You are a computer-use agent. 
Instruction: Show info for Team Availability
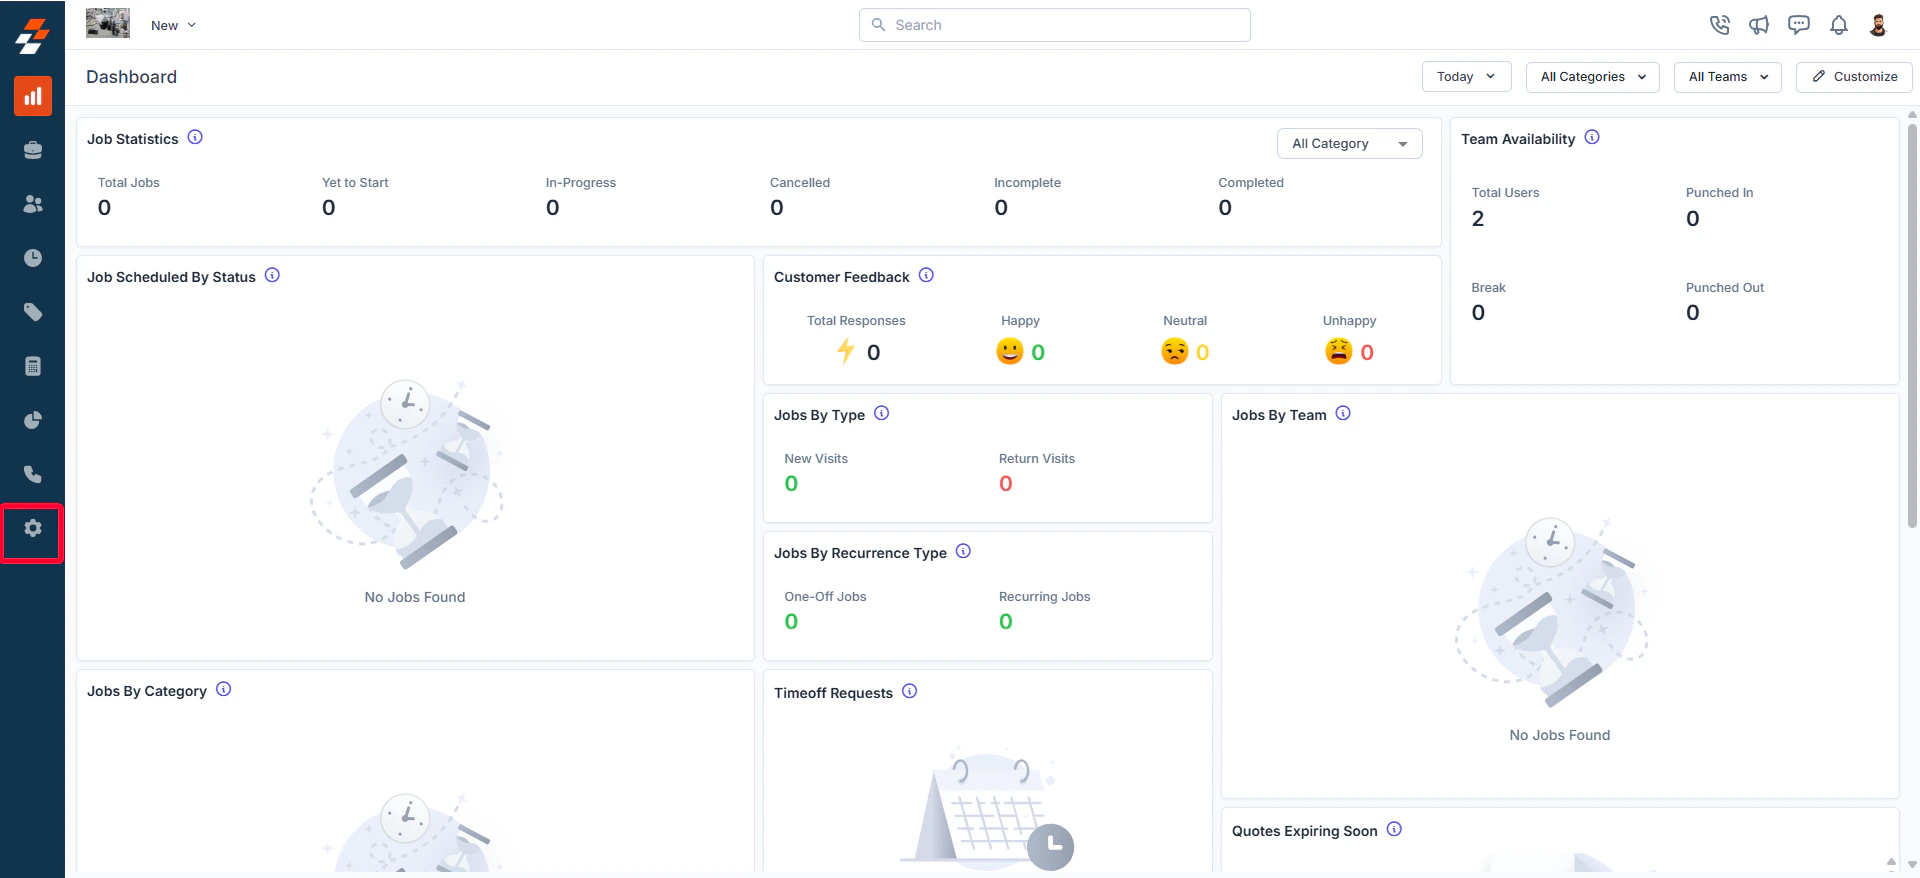[x=1592, y=137]
